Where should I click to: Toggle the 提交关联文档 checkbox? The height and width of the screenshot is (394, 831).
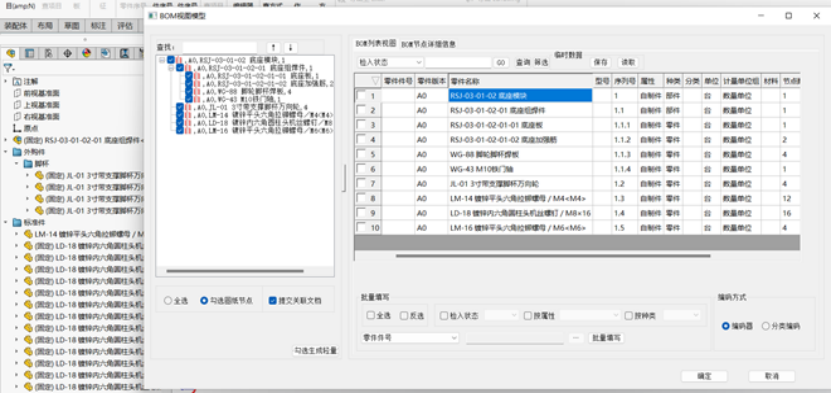coord(273,301)
